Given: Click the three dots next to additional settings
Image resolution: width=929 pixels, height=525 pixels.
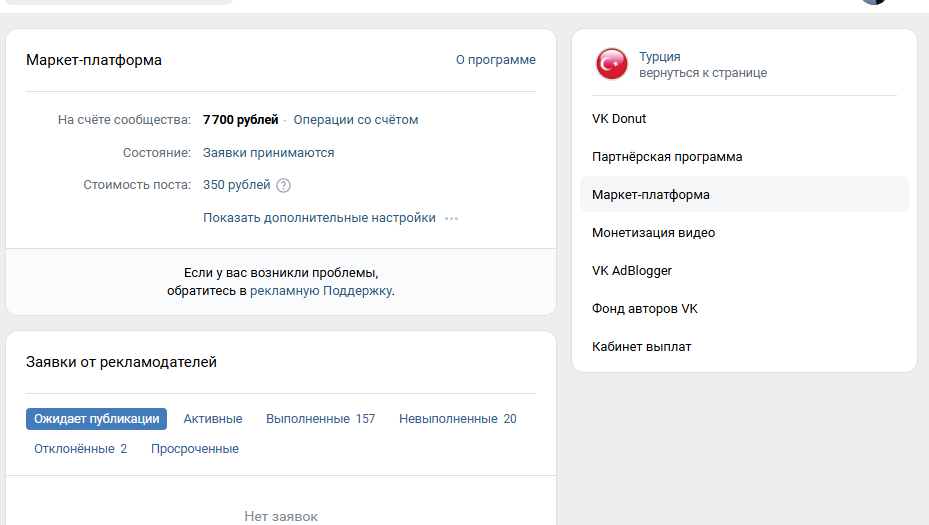Looking at the screenshot, I should [451, 219].
